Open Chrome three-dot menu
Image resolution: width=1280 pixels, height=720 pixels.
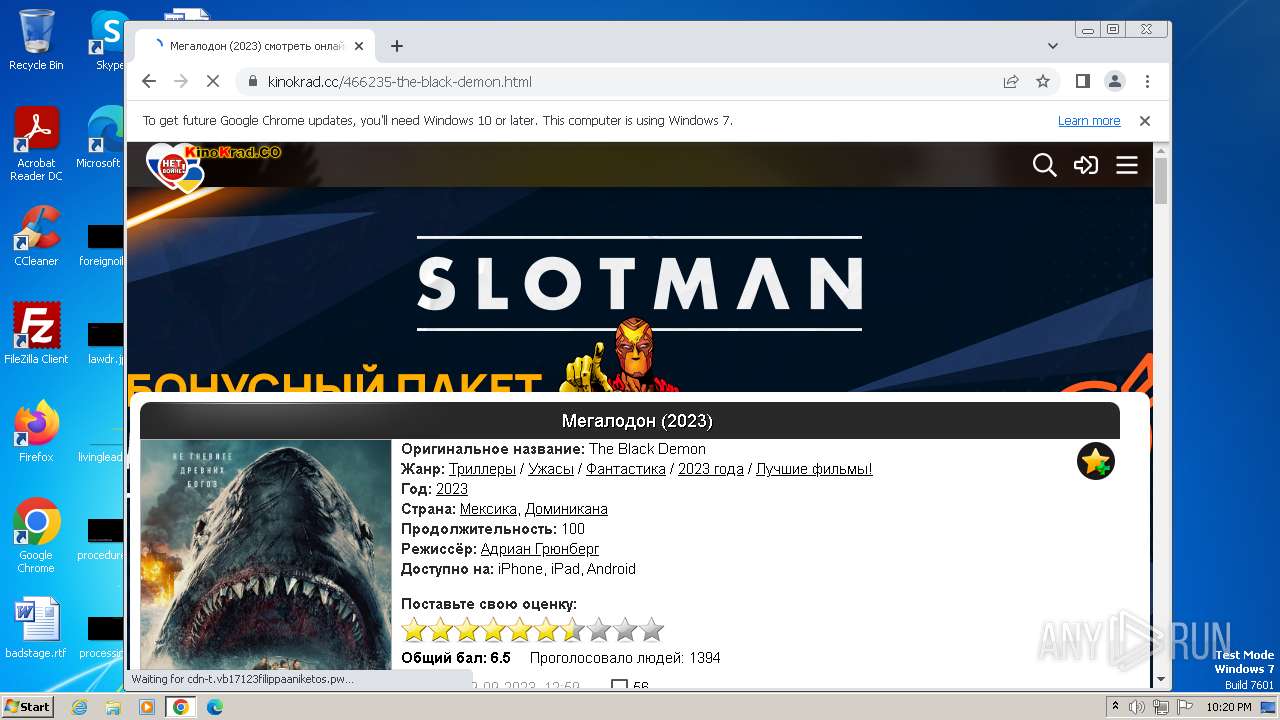[1147, 82]
